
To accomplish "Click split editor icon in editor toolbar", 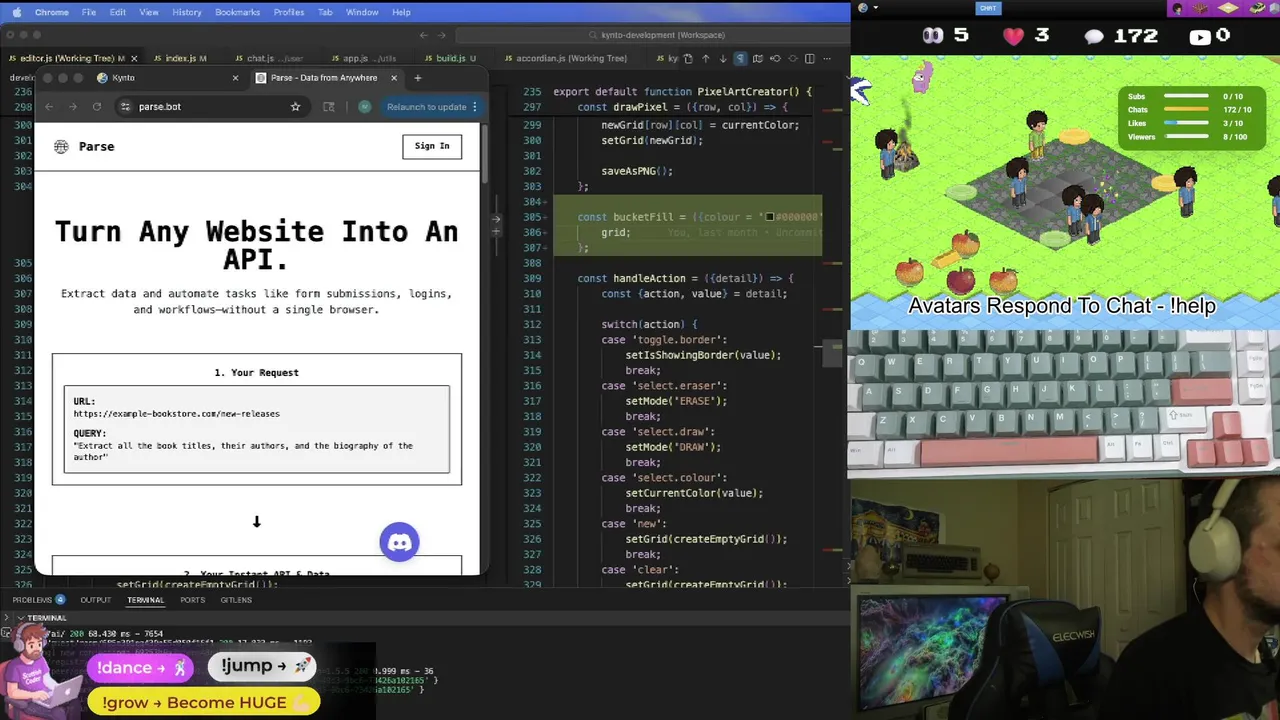I will (x=809, y=59).
